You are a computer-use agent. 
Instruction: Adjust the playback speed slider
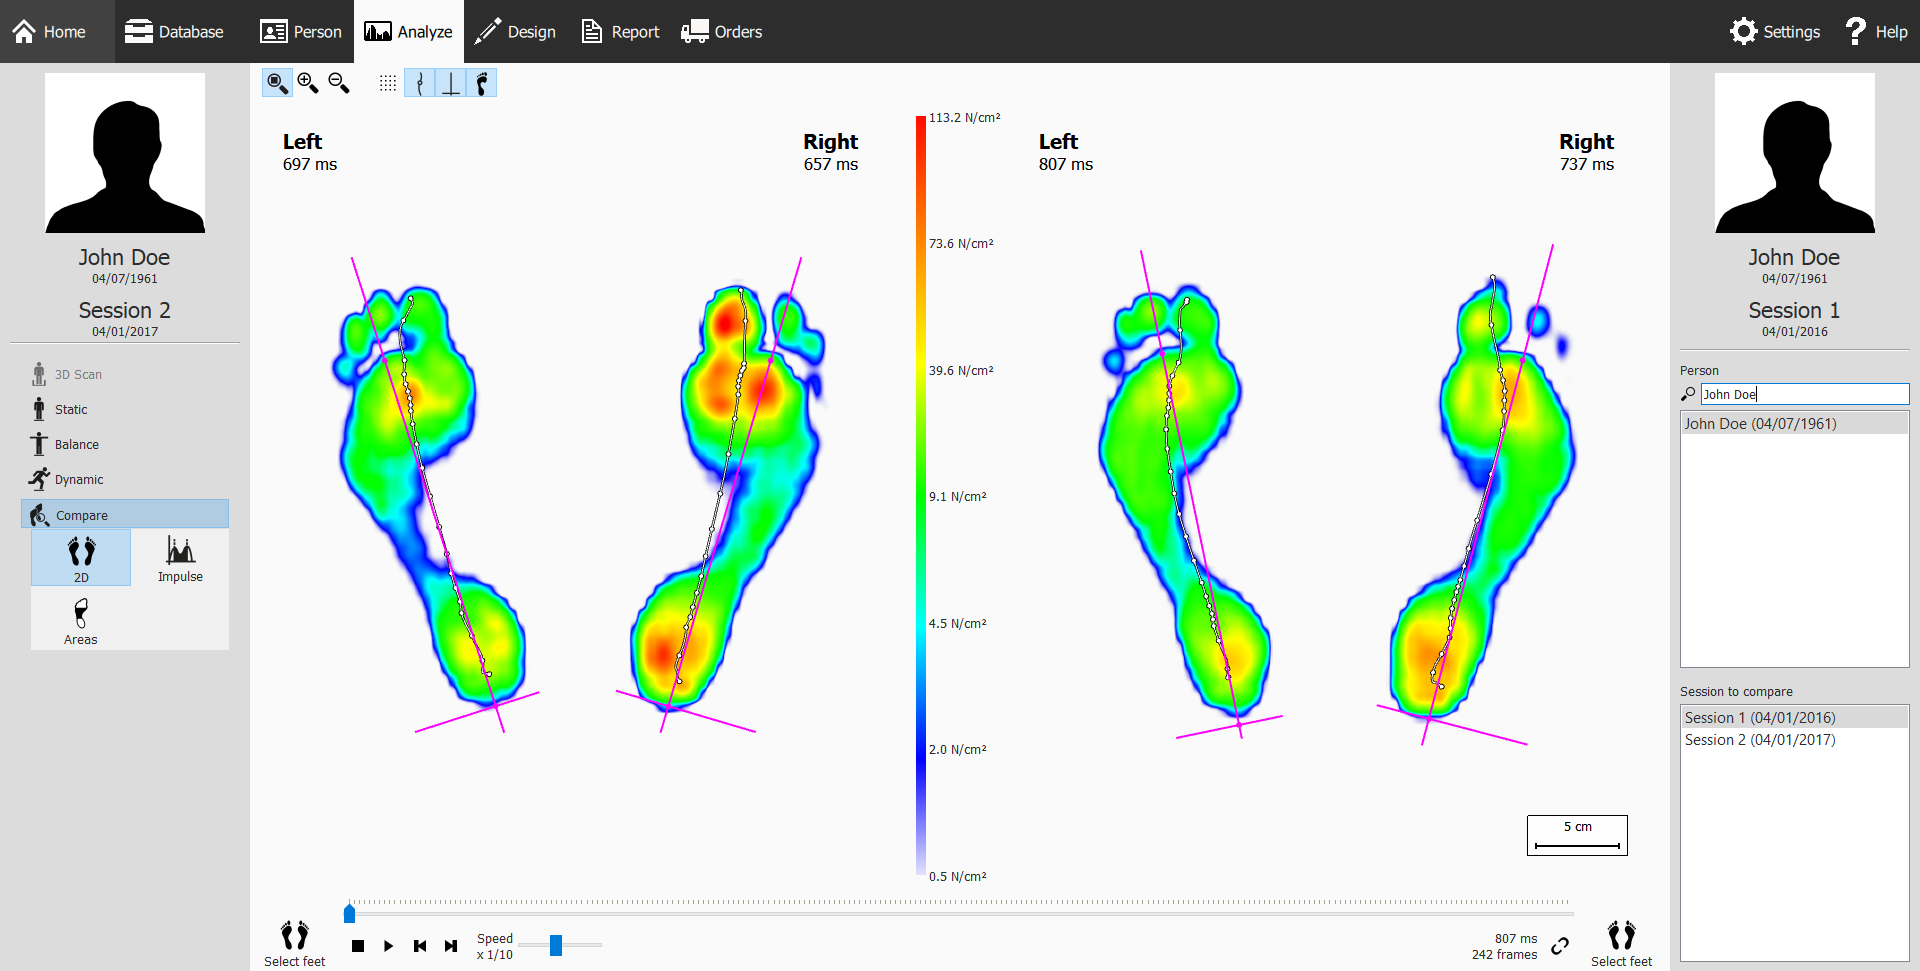(557, 944)
